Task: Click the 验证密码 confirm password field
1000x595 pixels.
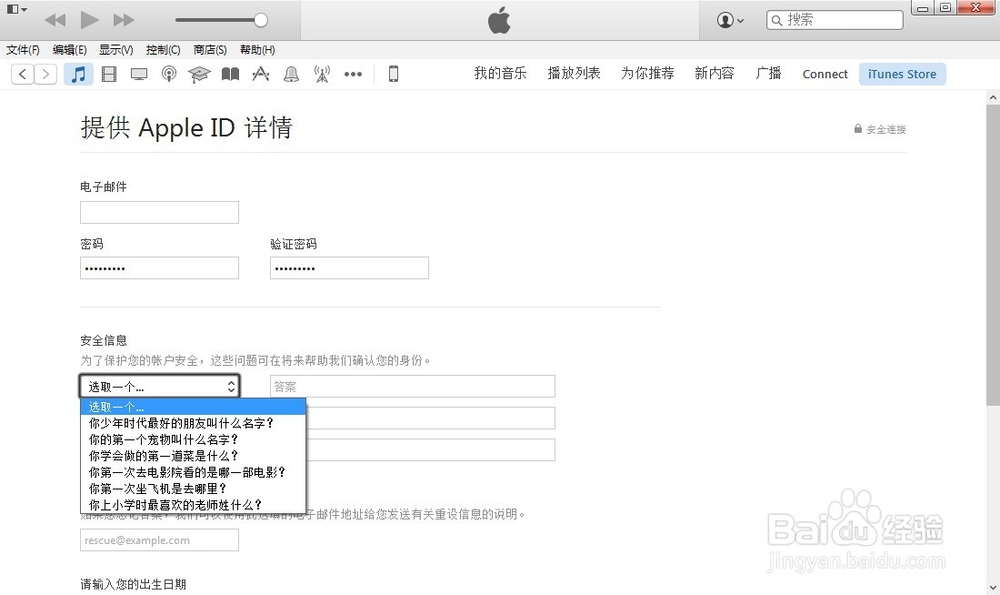Action: (x=349, y=268)
